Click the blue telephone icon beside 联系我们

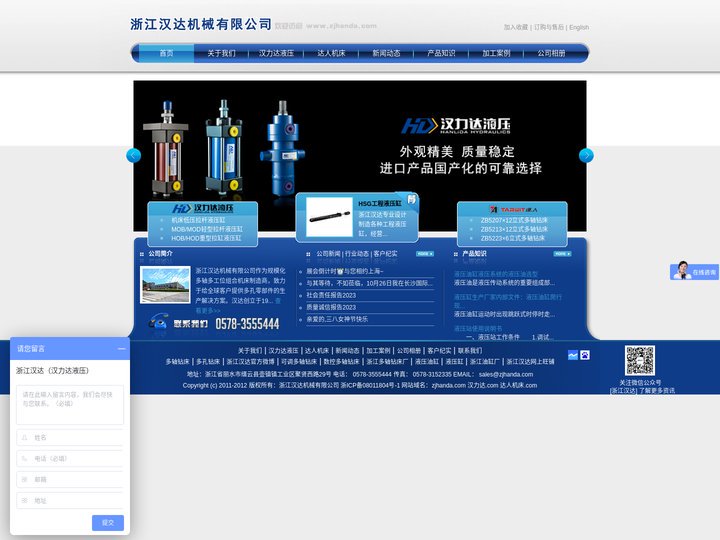[158, 321]
